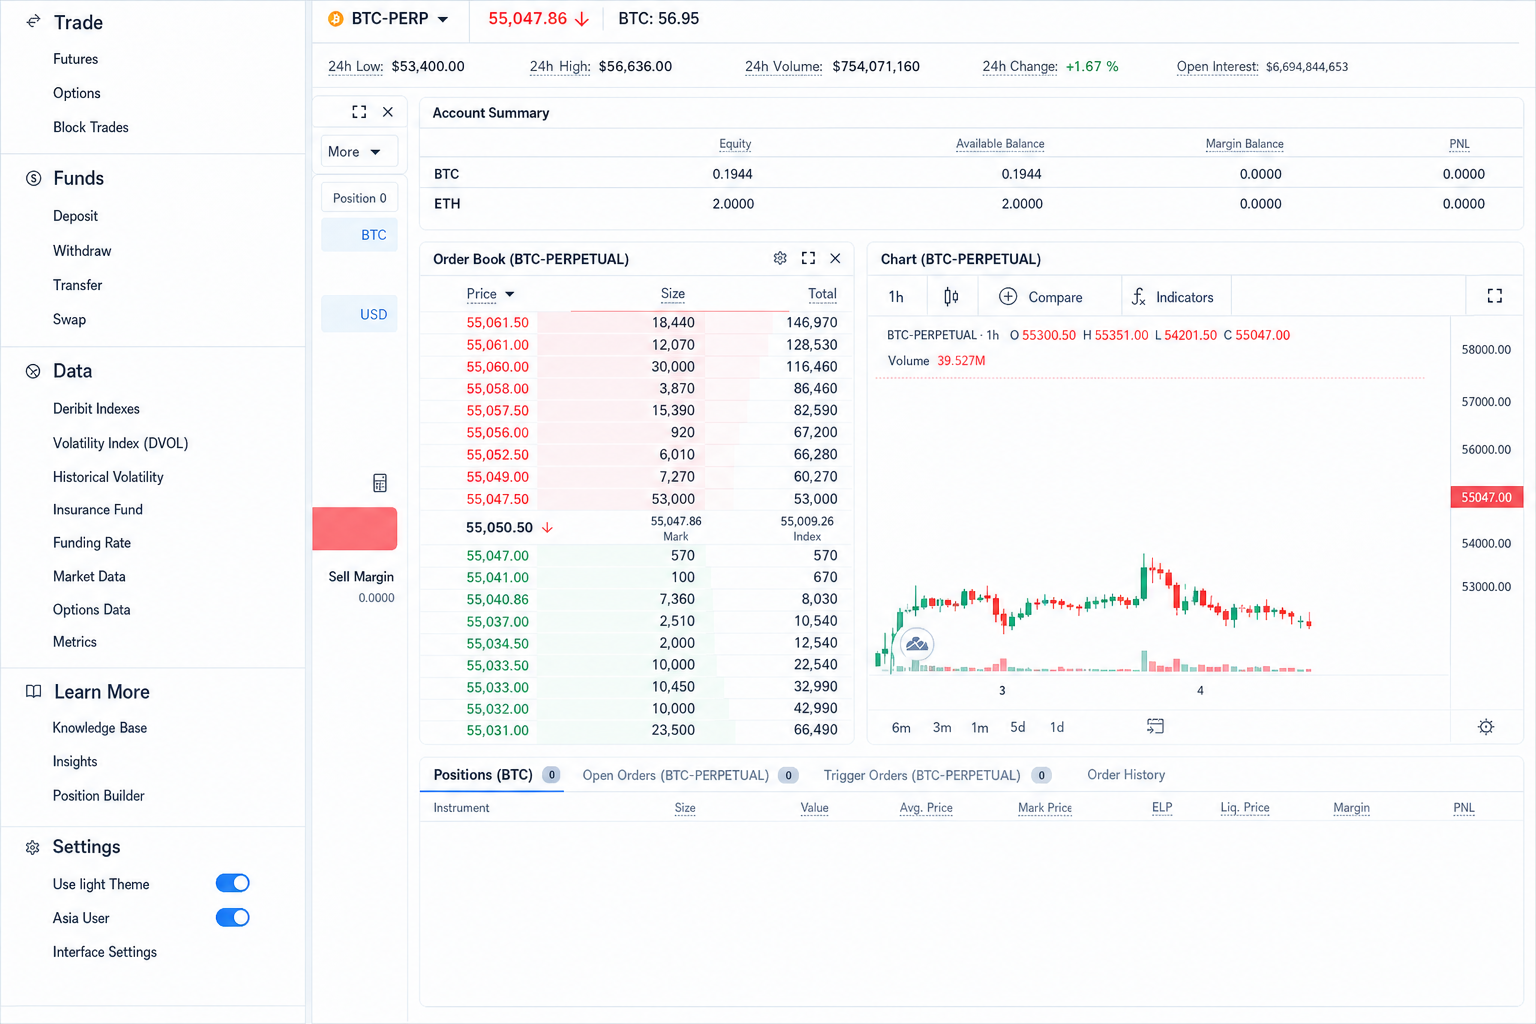The height and width of the screenshot is (1024, 1536).
Task: Maximize the Order Book panel
Action: point(808,258)
